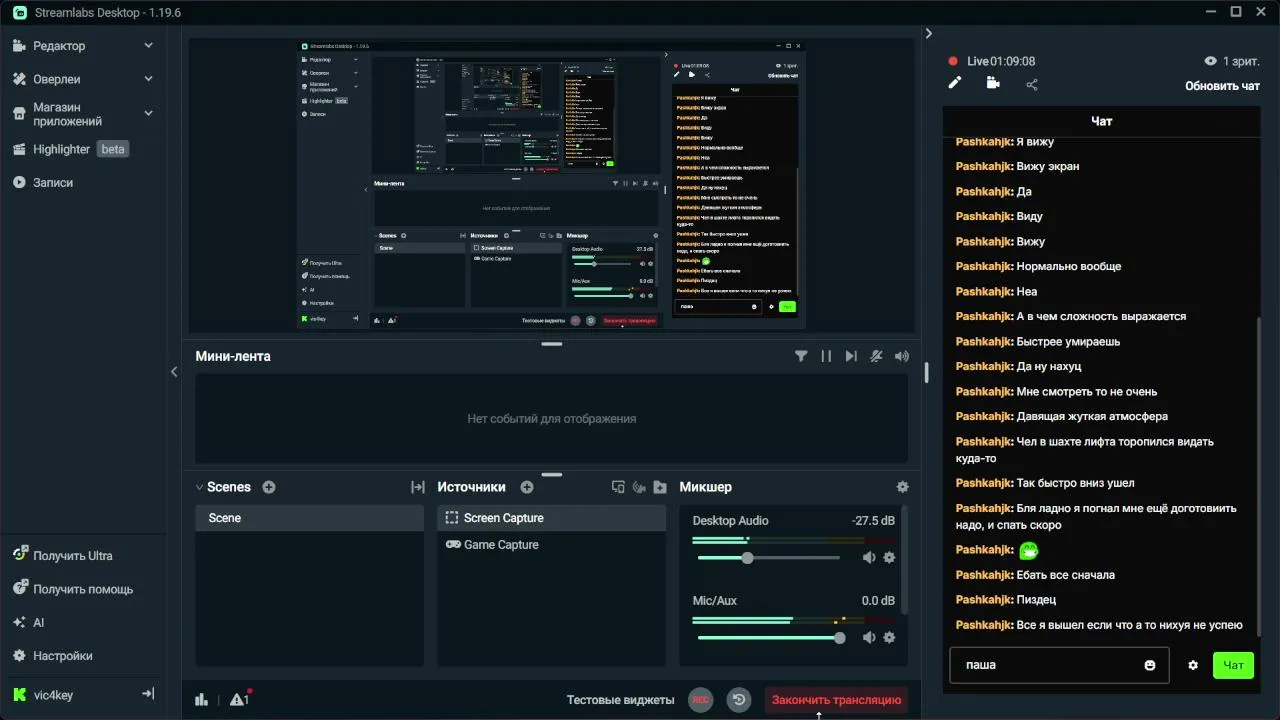Open scene transitions next to Scenes
The height and width of the screenshot is (720, 1280).
click(x=418, y=487)
